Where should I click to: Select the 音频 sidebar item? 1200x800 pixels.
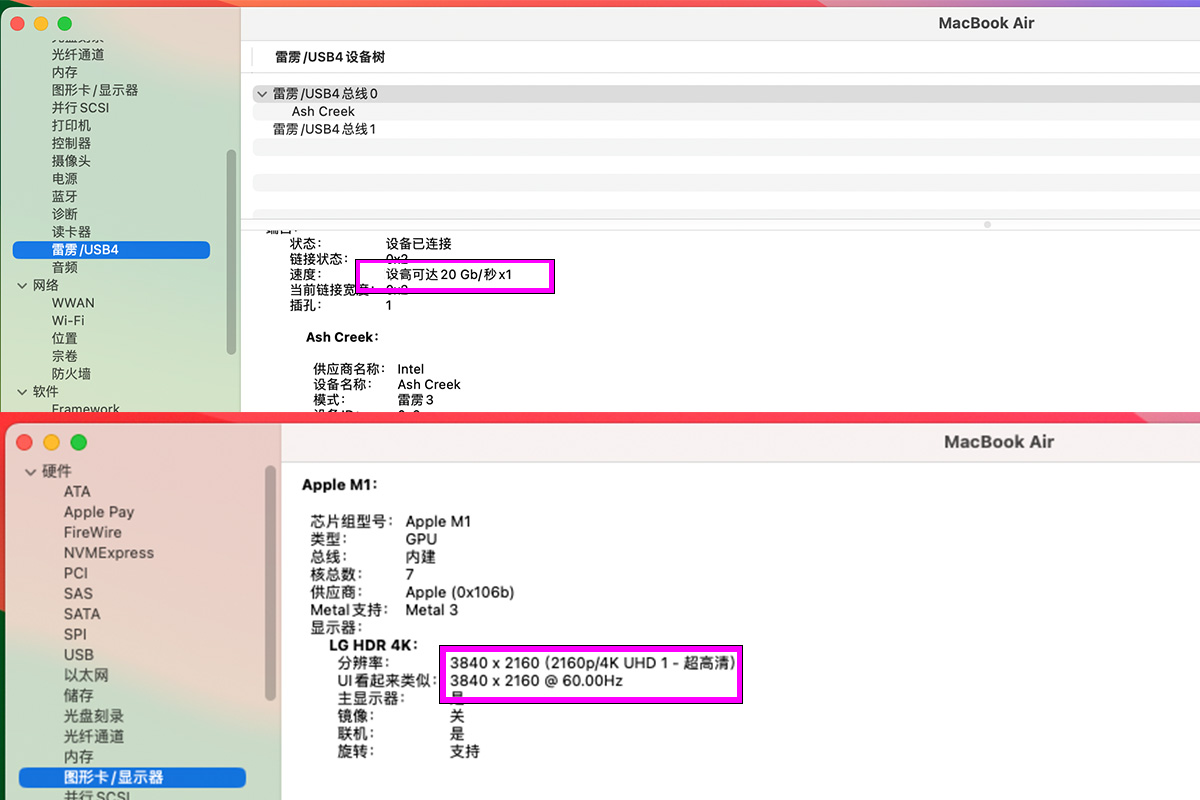point(65,267)
